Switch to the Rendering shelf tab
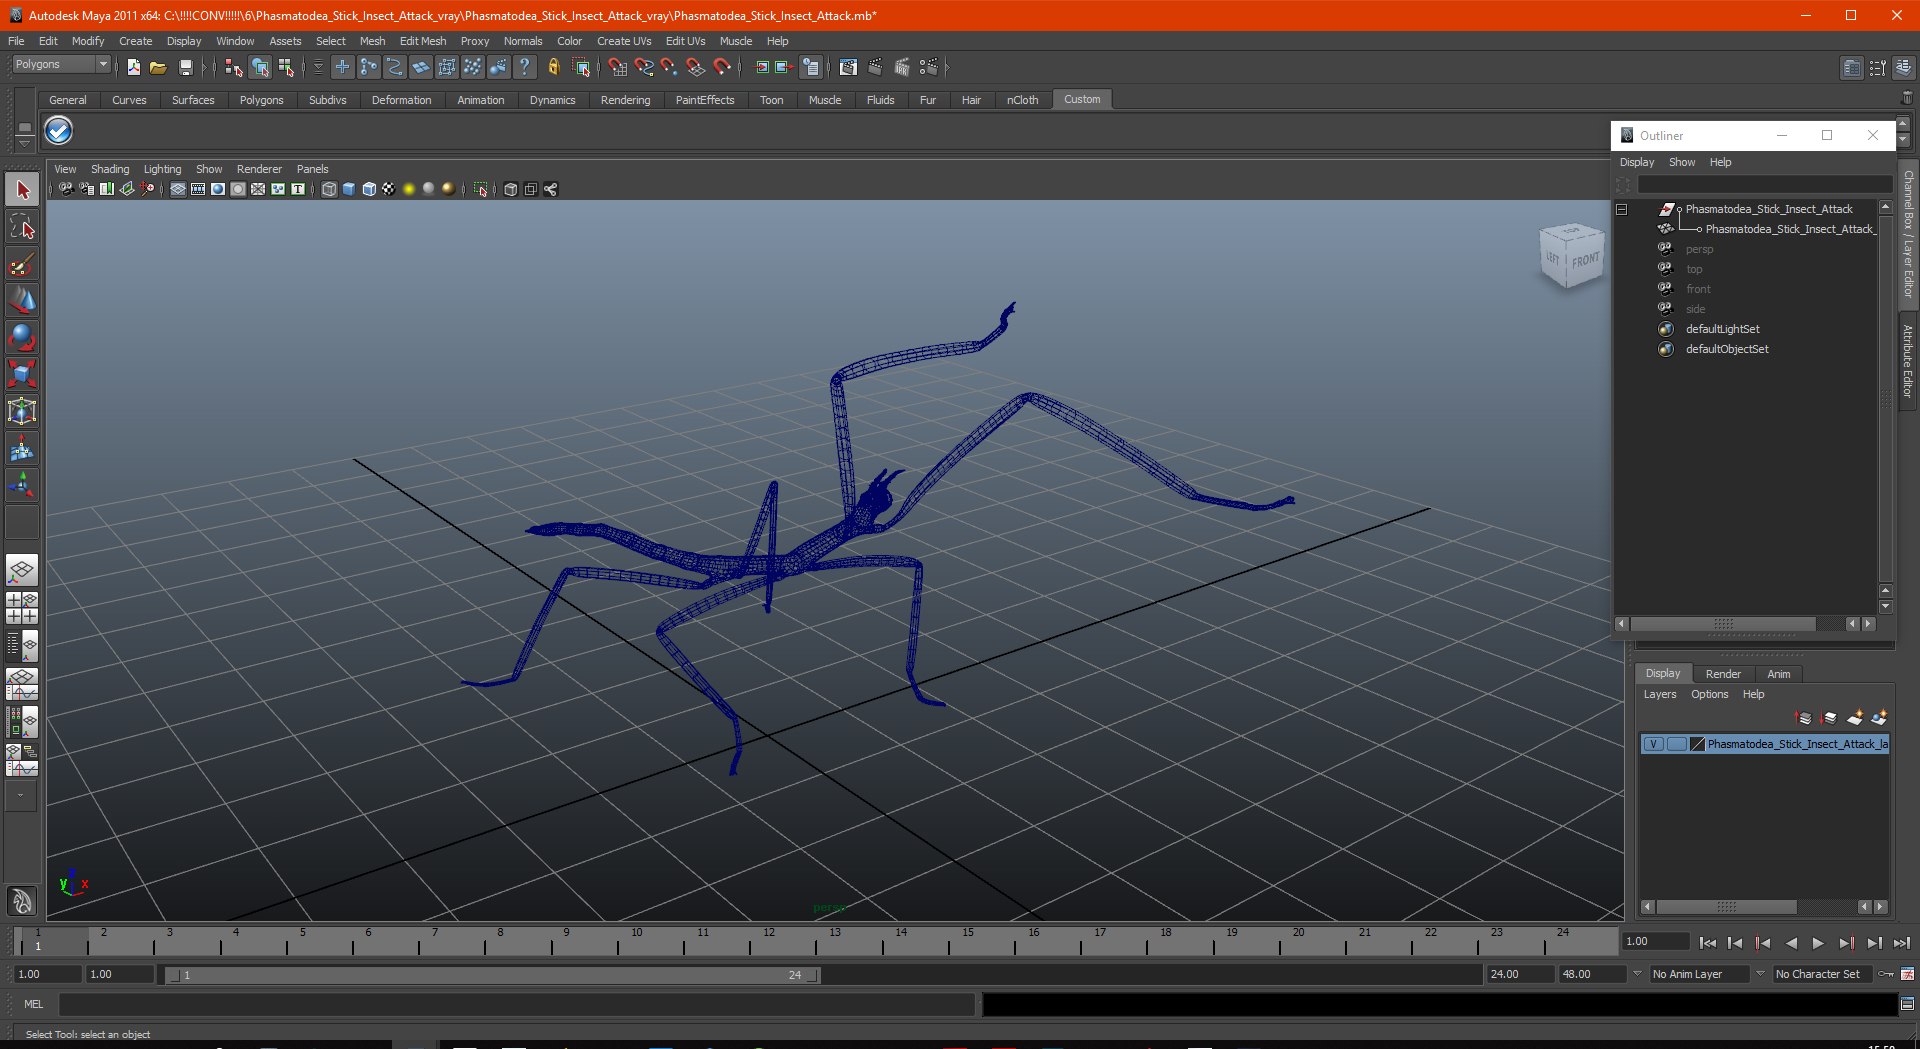 click(625, 100)
